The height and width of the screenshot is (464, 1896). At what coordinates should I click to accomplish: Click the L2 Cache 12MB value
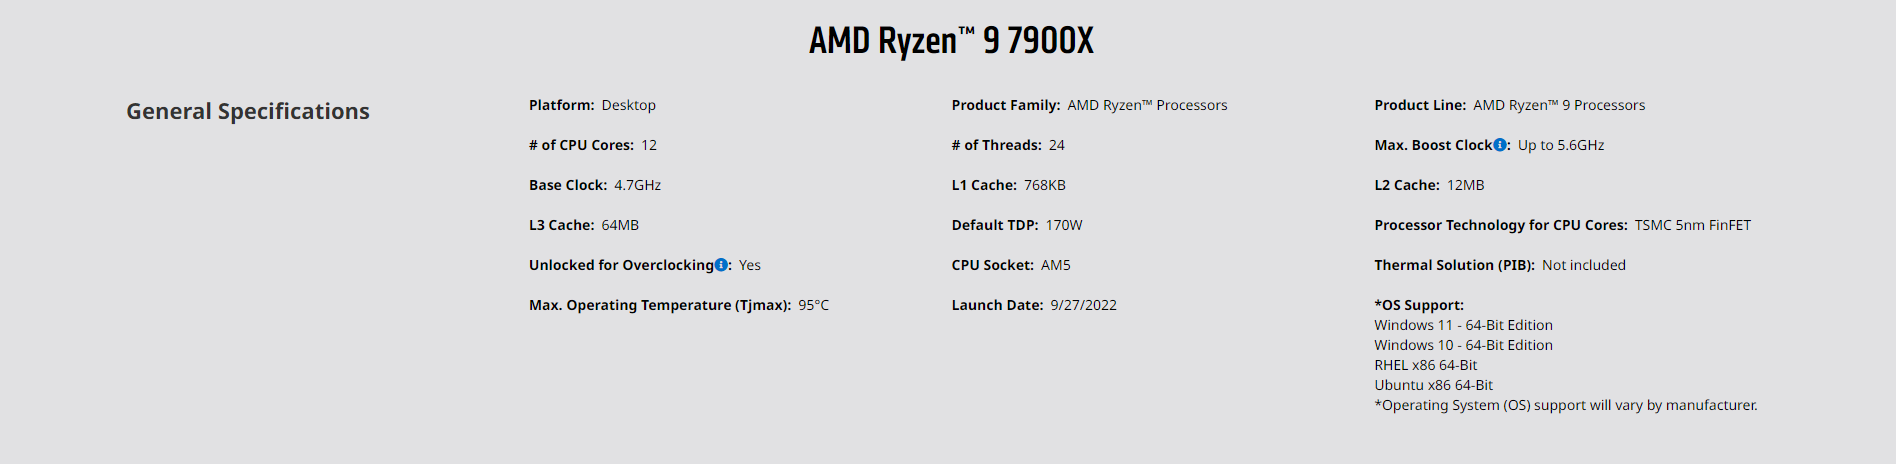1466,185
